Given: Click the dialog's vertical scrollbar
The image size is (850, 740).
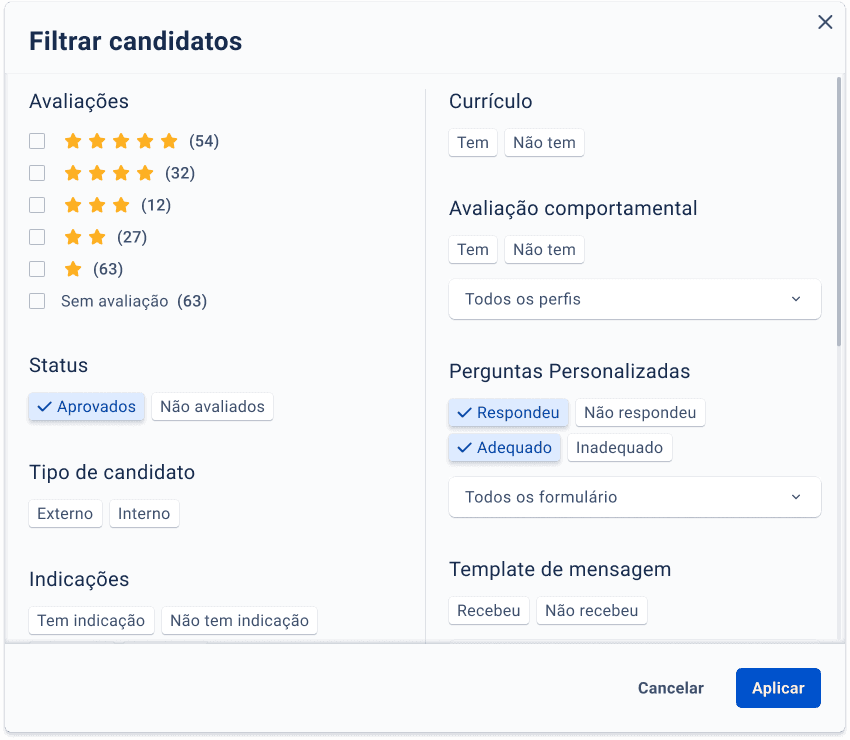Looking at the screenshot, I should click(x=839, y=210).
